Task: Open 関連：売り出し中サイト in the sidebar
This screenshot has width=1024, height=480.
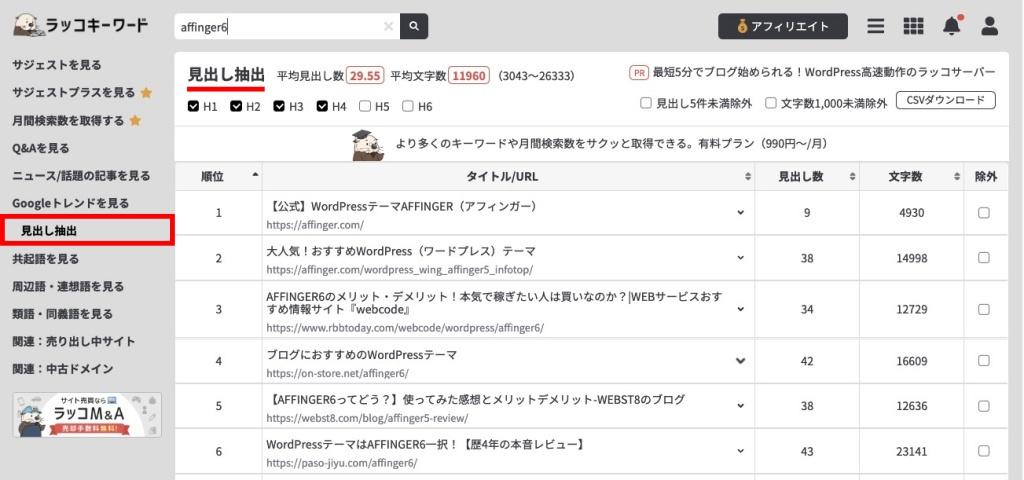Action: coord(74,341)
